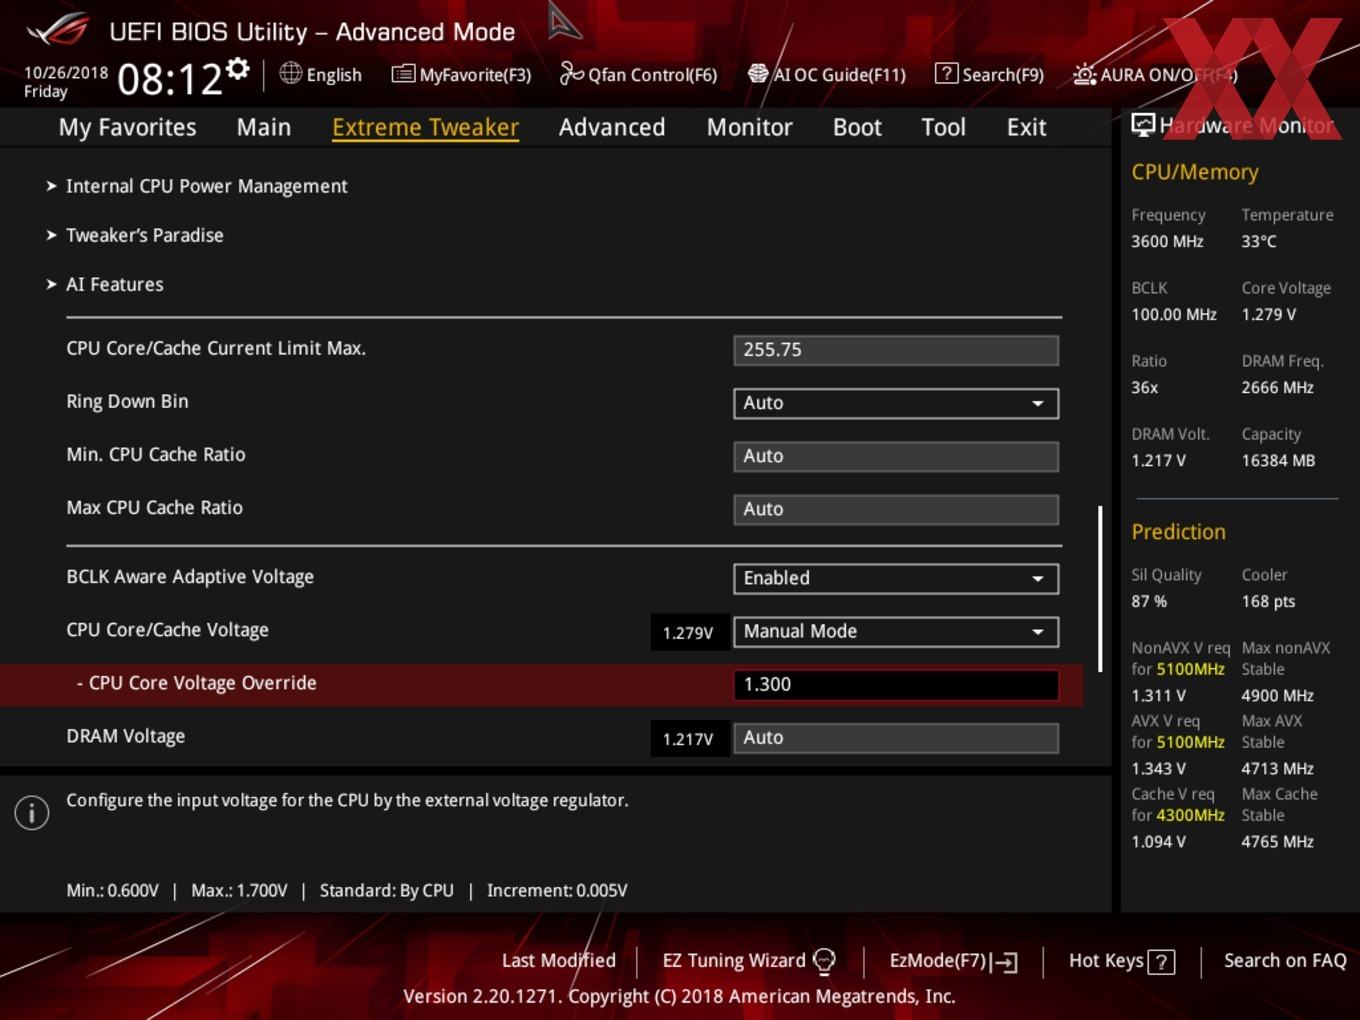Click the 1.217V DRAM voltage readout
This screenshot has width=1360, height=1020.
[688, 739]
